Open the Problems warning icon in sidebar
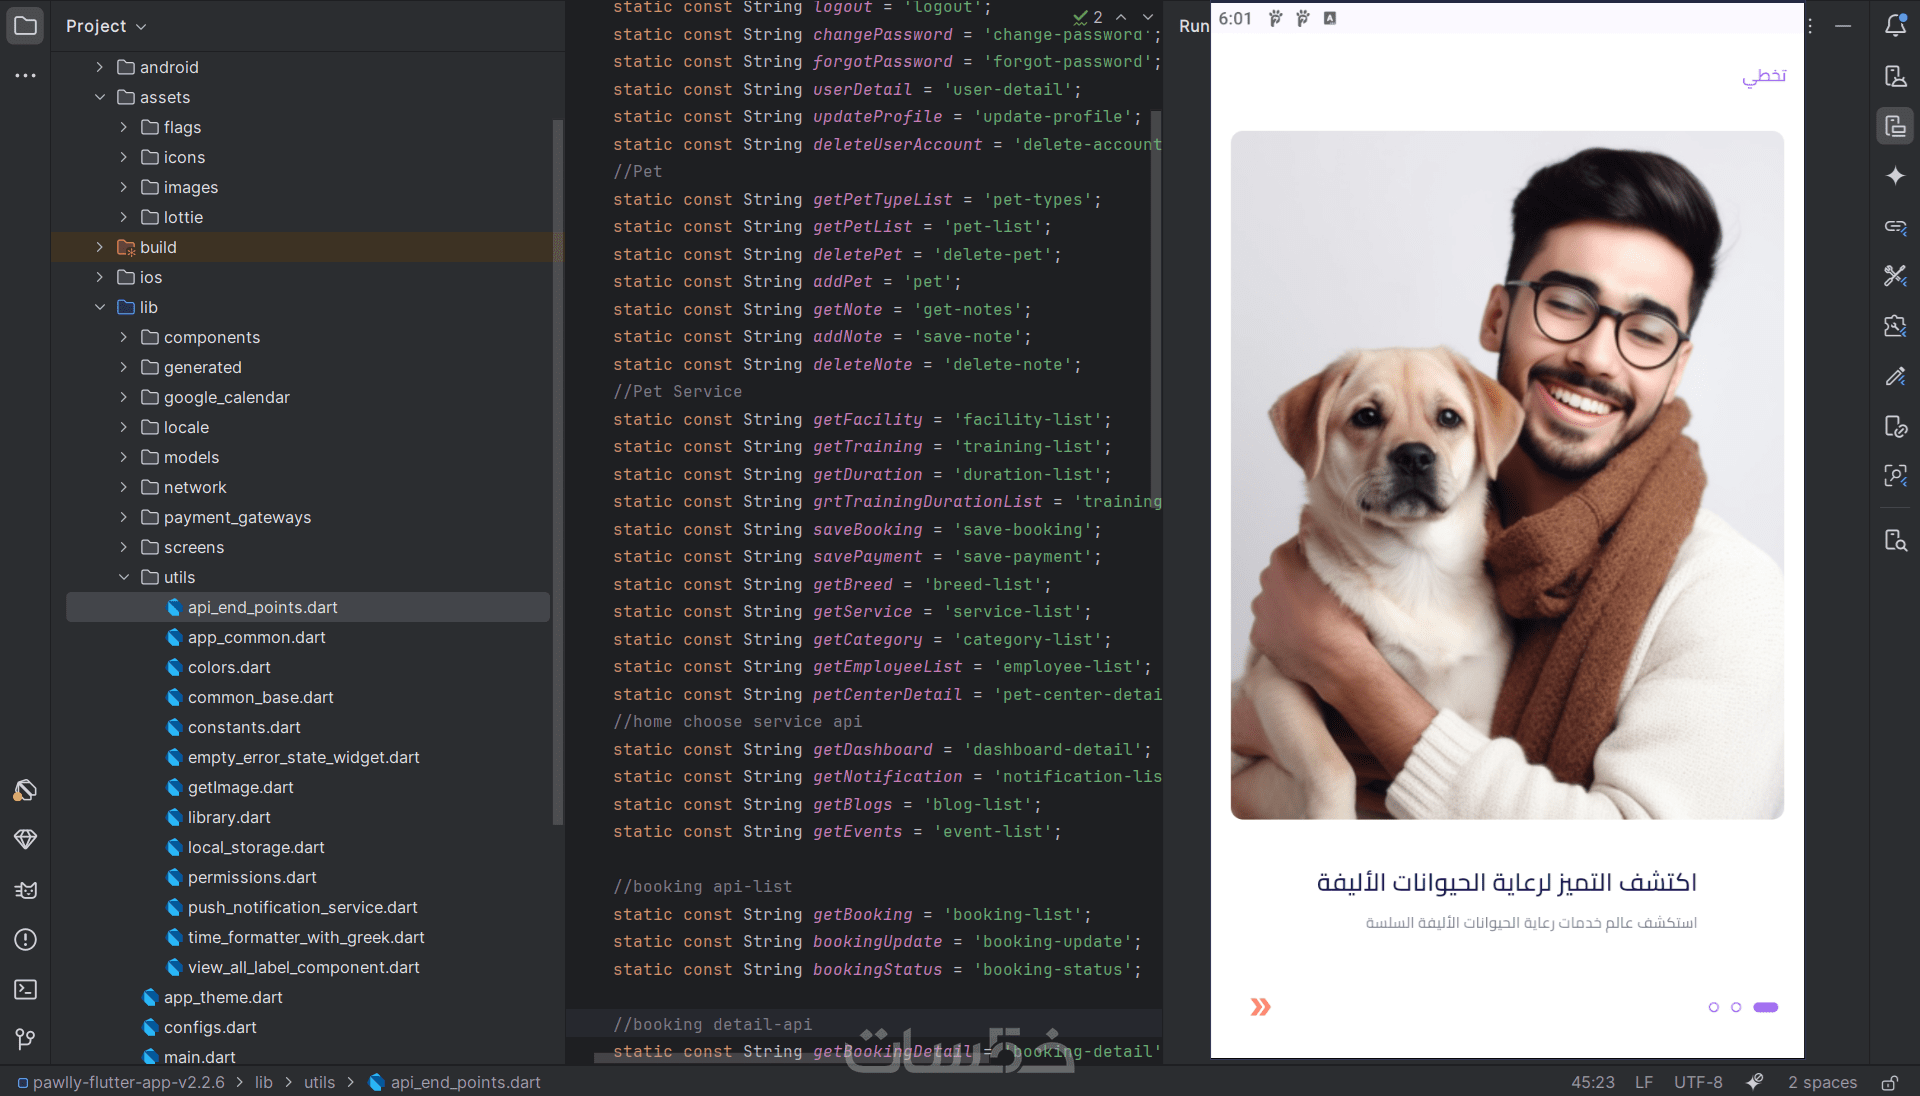 point(25,939)
